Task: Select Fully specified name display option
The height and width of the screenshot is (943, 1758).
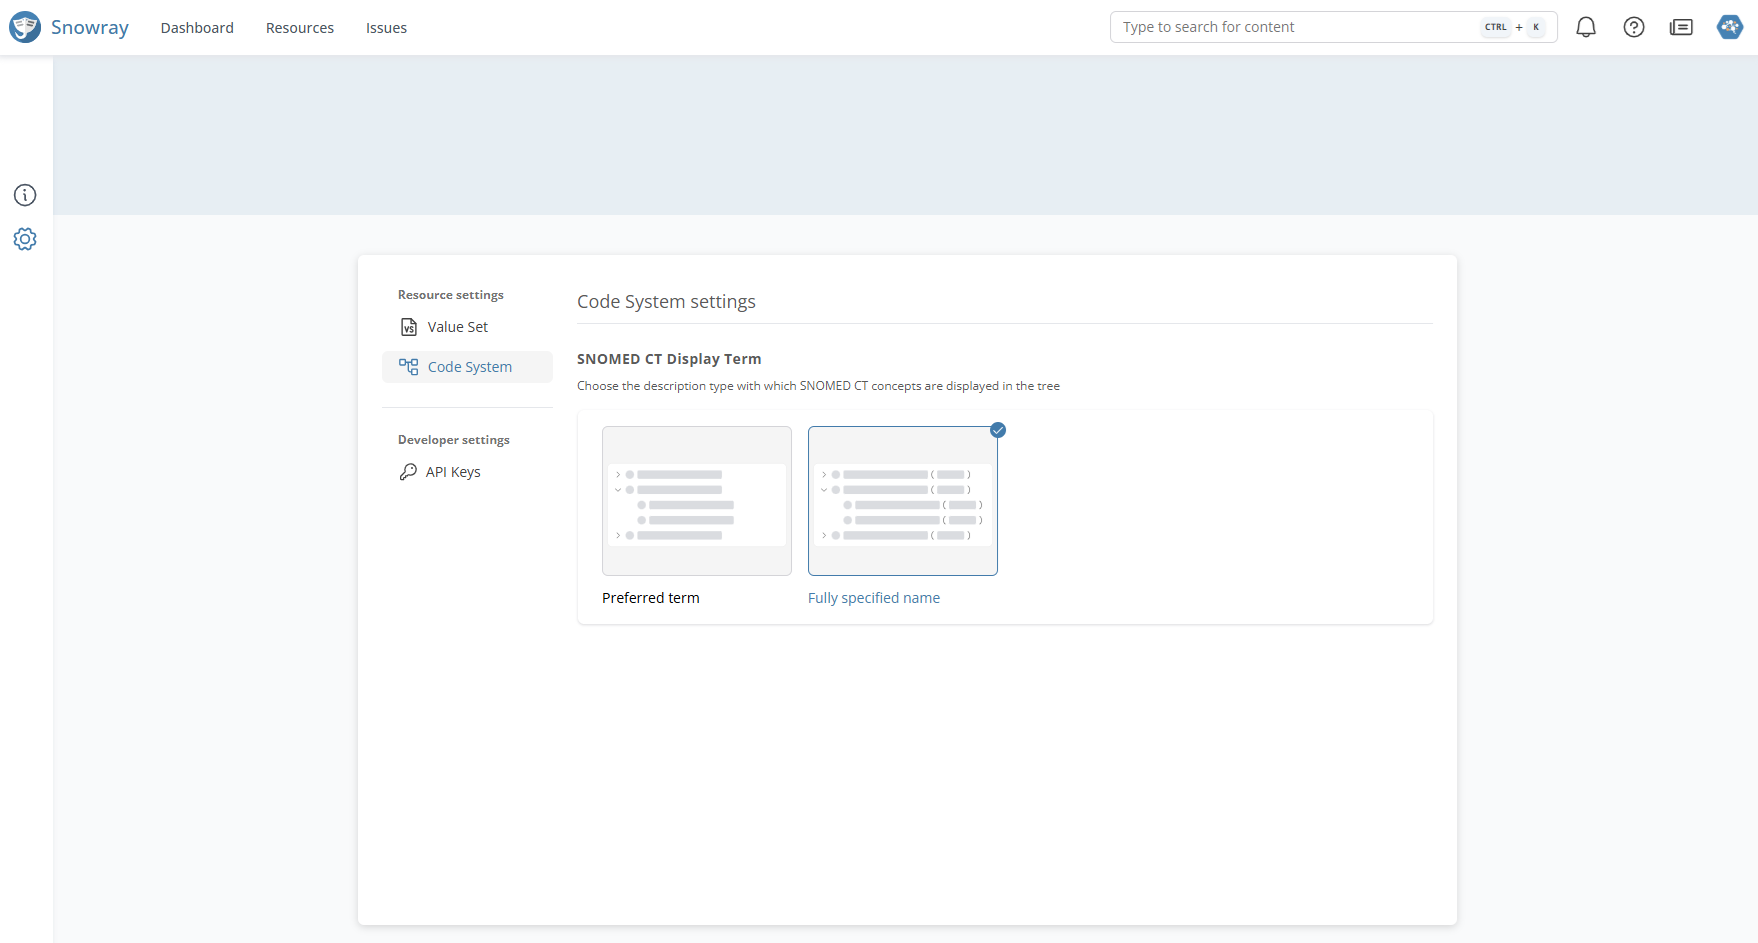Action: (x=902, y=501)
